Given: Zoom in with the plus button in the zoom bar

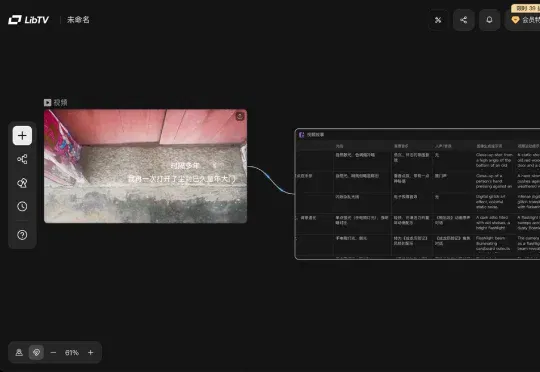Looking at the screenshot, I should (91, 352).
